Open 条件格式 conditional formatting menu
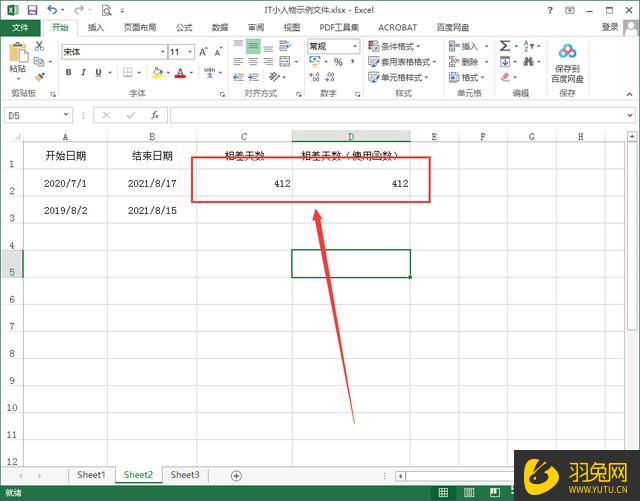This screenshot has width=640, height=501. coord(394,46)
